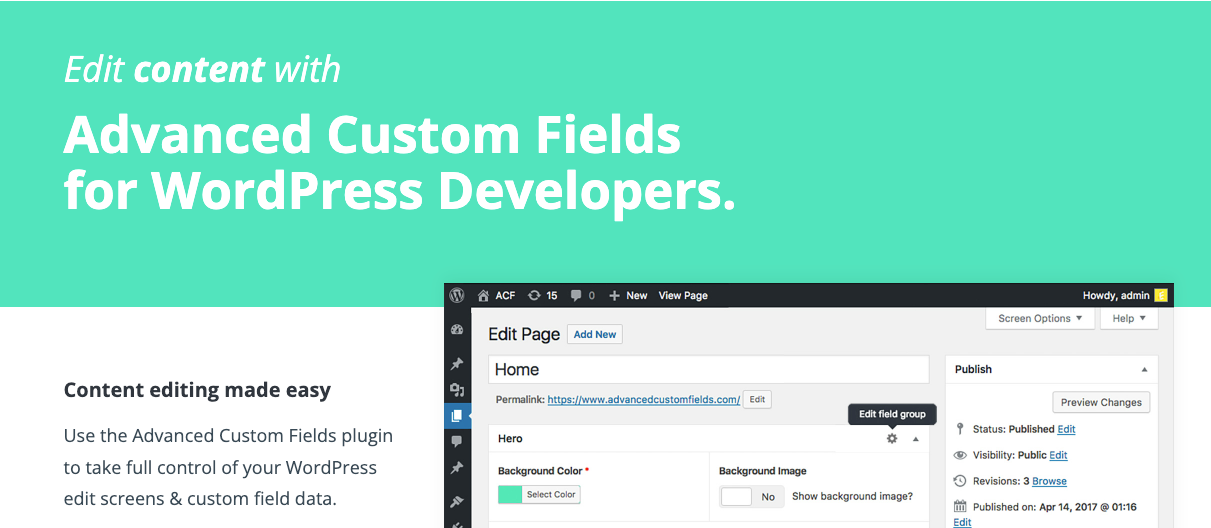Click the Add New page button
Image resolution: width=1211 pixels, height=528 pixels.
[595, 334]
